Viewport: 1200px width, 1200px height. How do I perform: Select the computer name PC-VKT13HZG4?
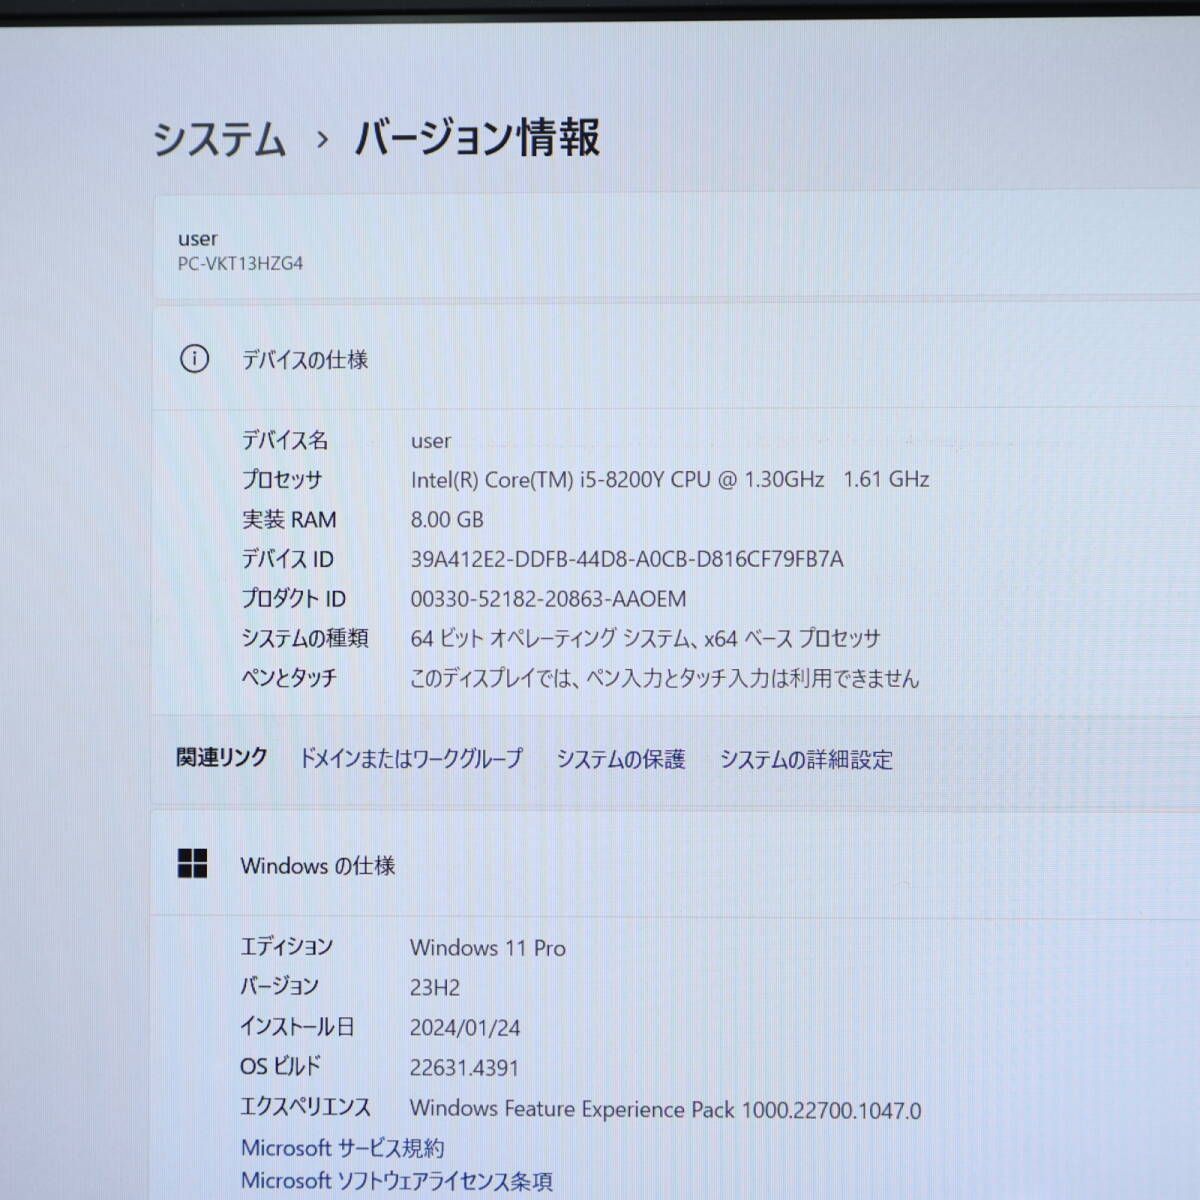point(241,264)
